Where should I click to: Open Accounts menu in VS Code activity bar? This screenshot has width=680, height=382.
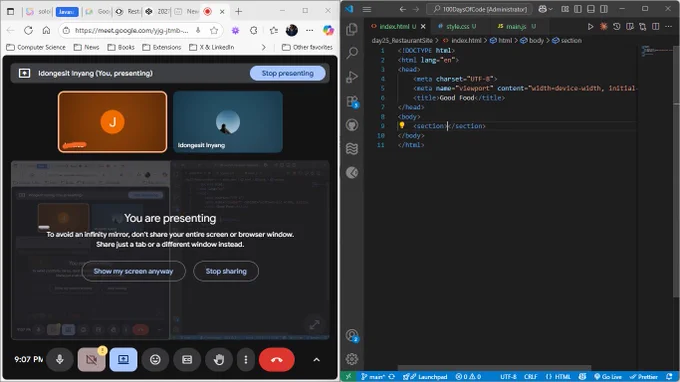click(x=352, y=335)
